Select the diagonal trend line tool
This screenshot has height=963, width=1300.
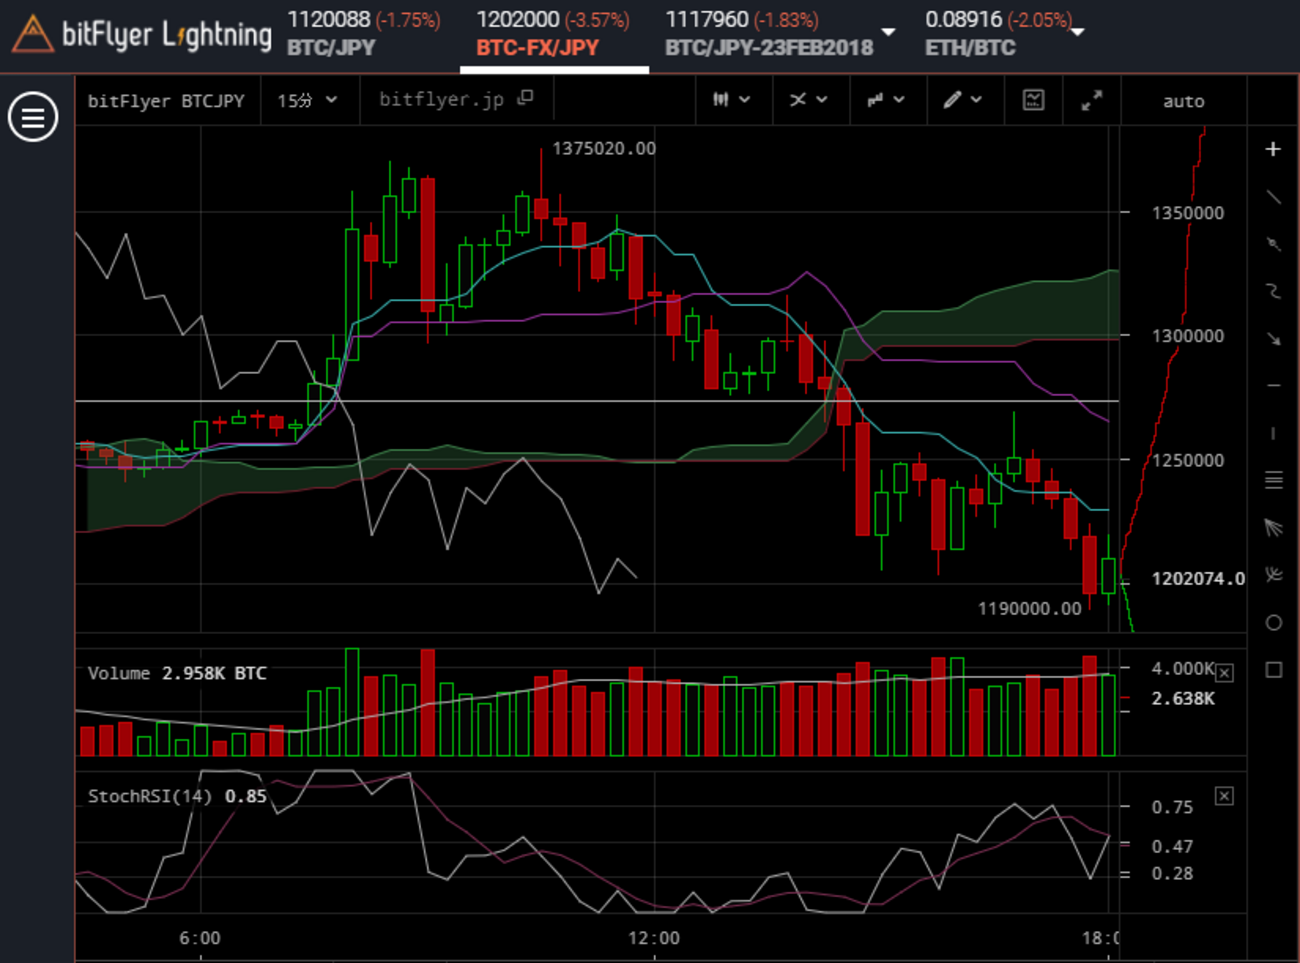(1273, 197)
